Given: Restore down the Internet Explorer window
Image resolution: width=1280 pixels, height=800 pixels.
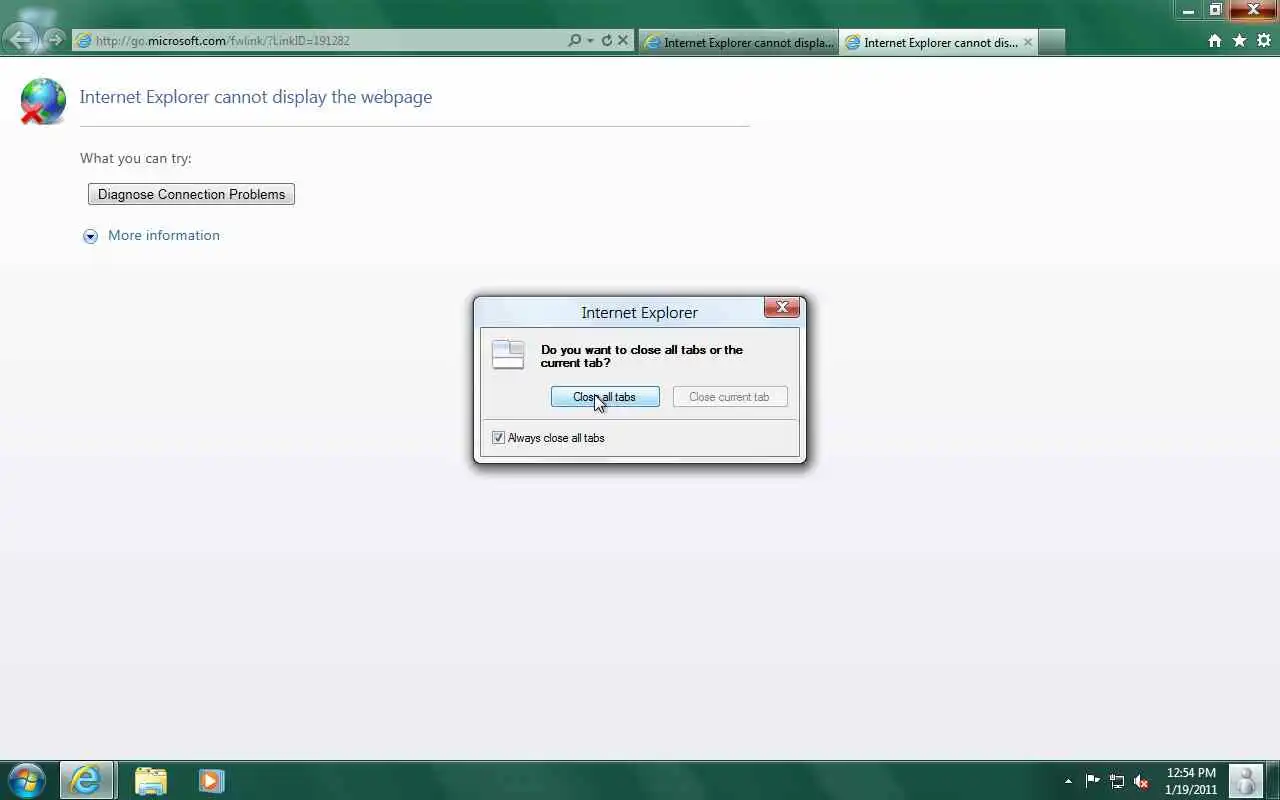Looking at the screenshot, I should (x=1215, y=10).
